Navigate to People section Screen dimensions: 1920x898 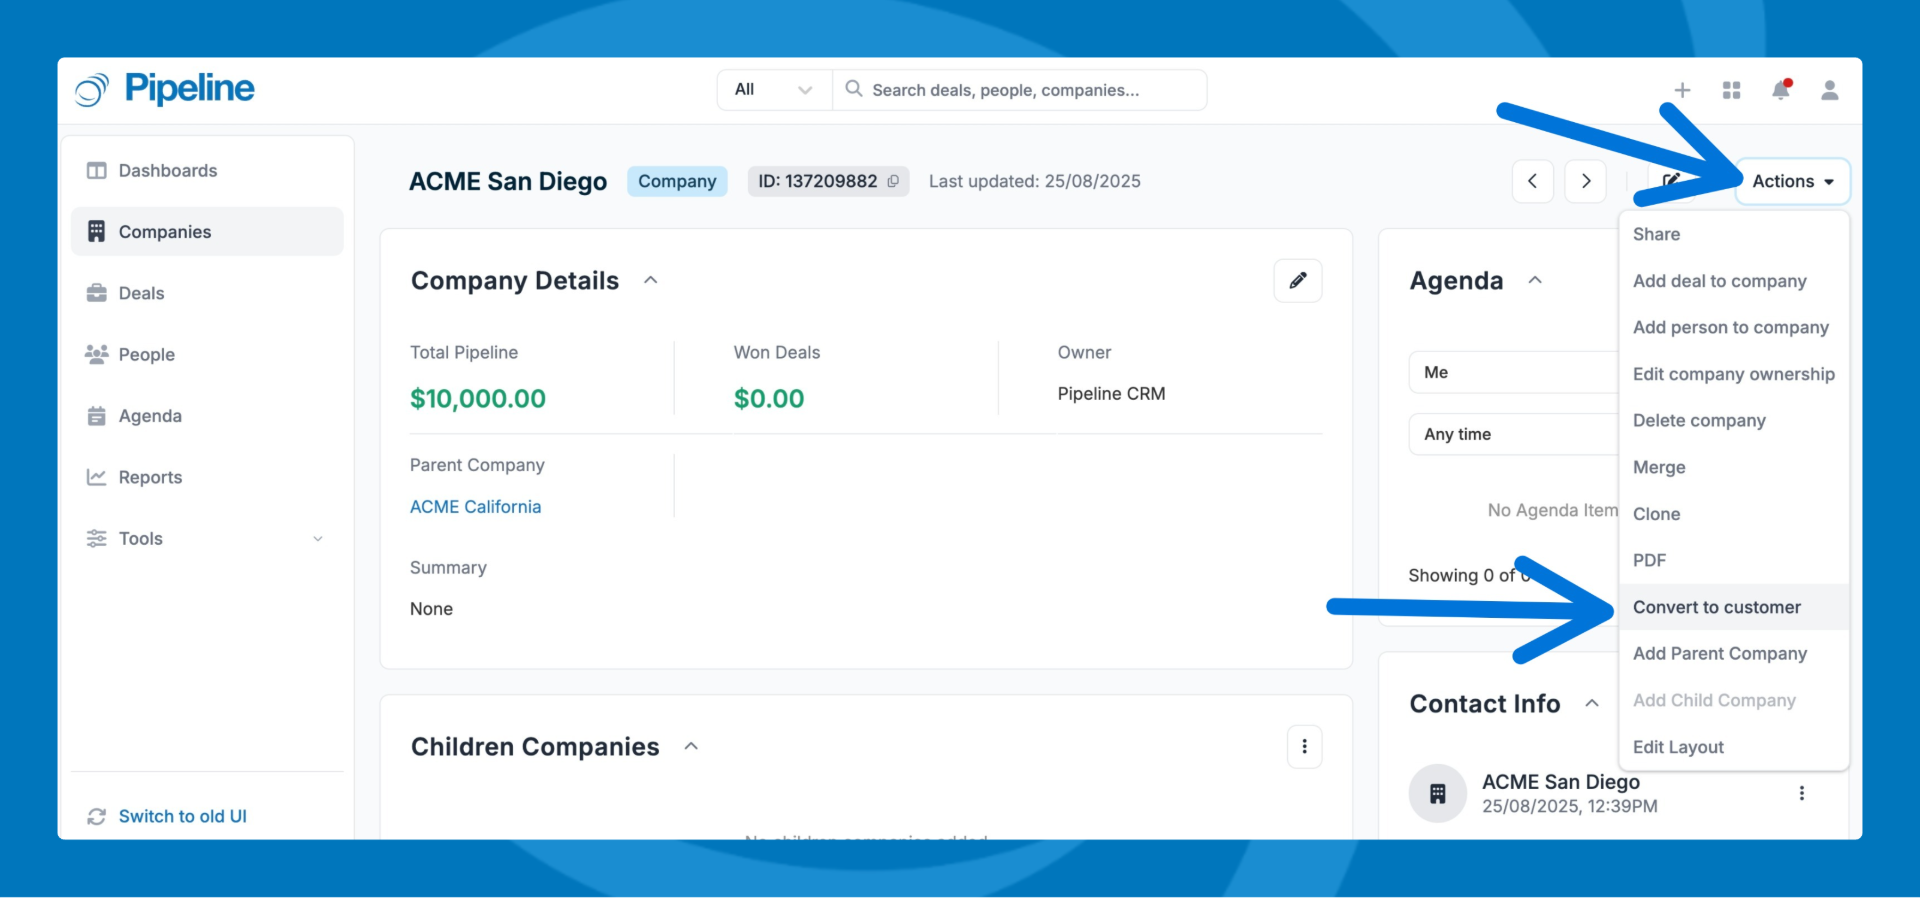pyautogui.click(x=207, y=354)
